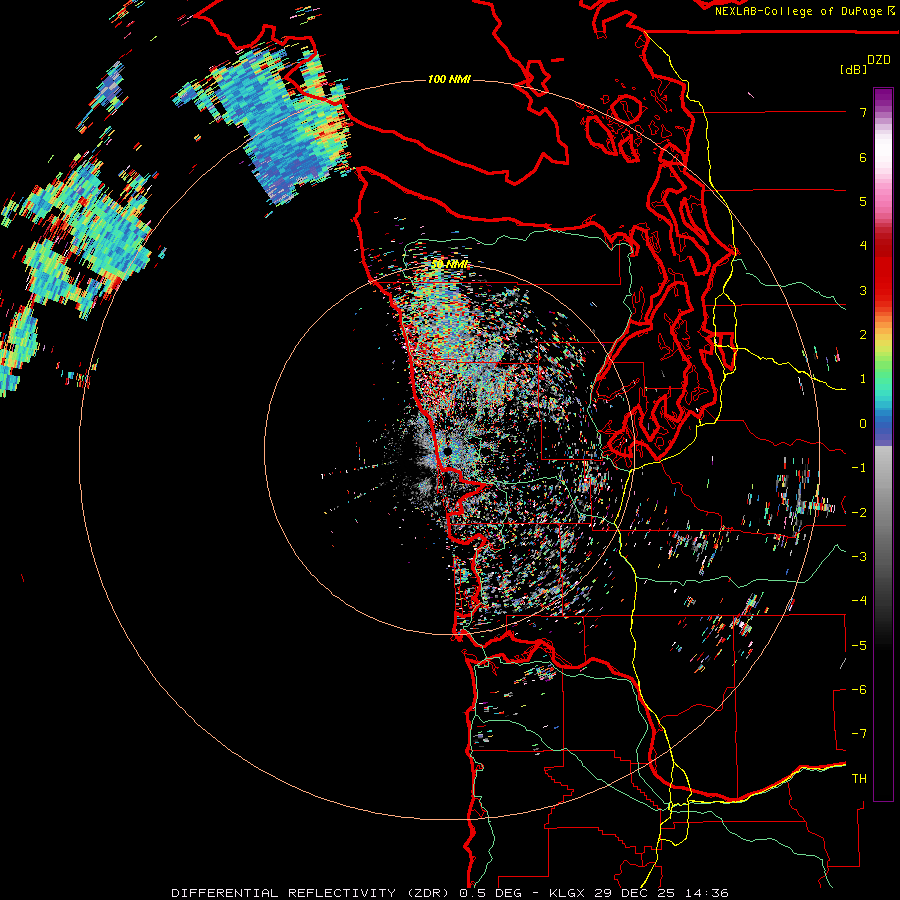Click the 3 value on color scale

coord(863,290)
